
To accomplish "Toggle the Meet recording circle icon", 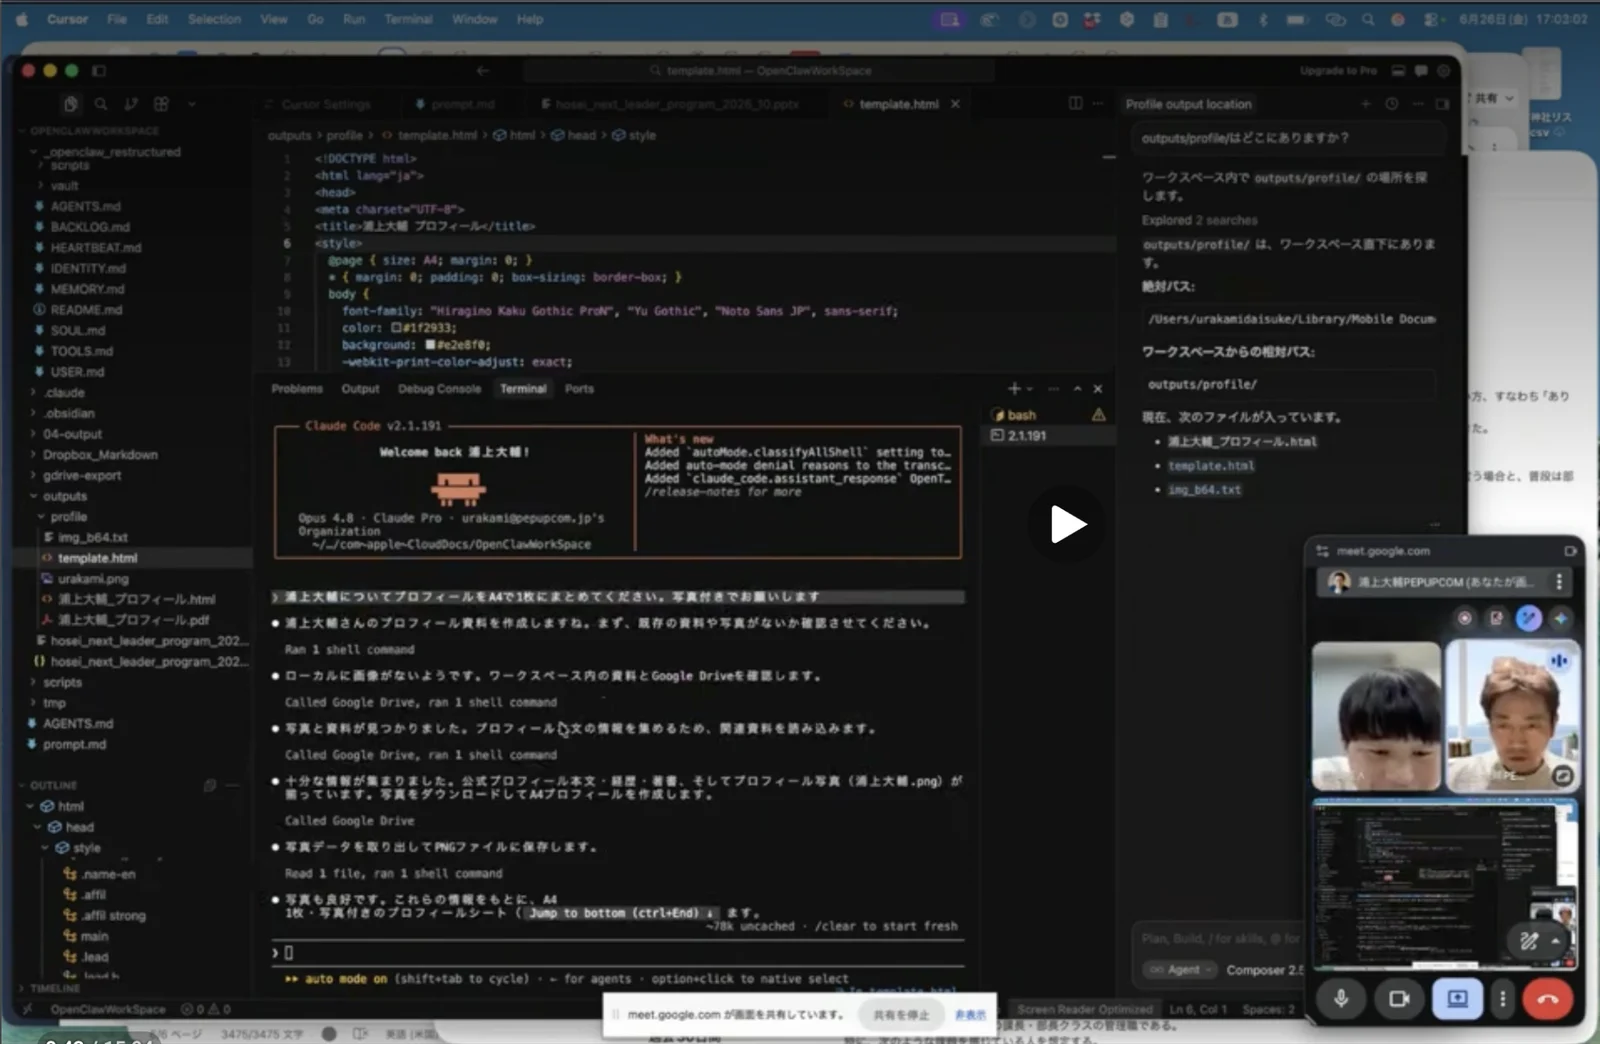I will (1465, 618).
